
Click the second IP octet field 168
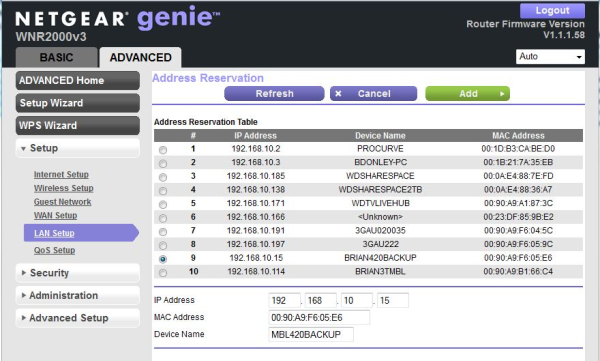coord(321,301)
